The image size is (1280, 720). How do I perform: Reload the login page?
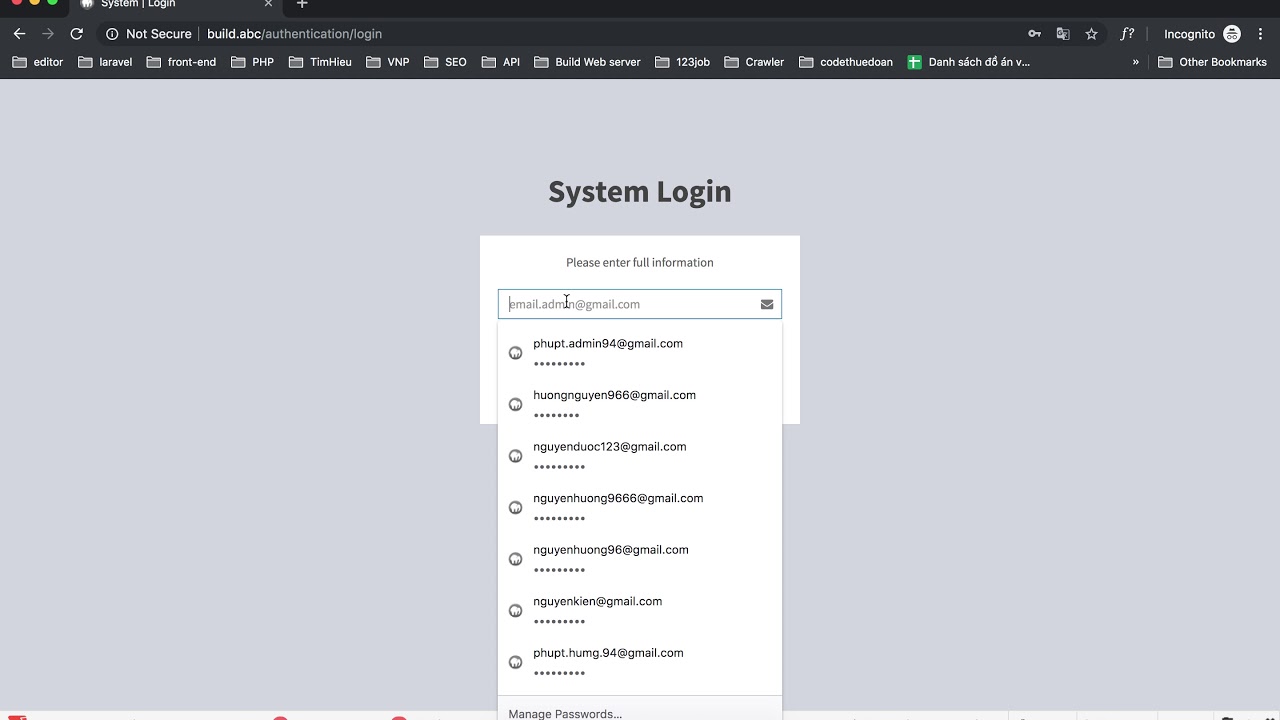(76, 34)
